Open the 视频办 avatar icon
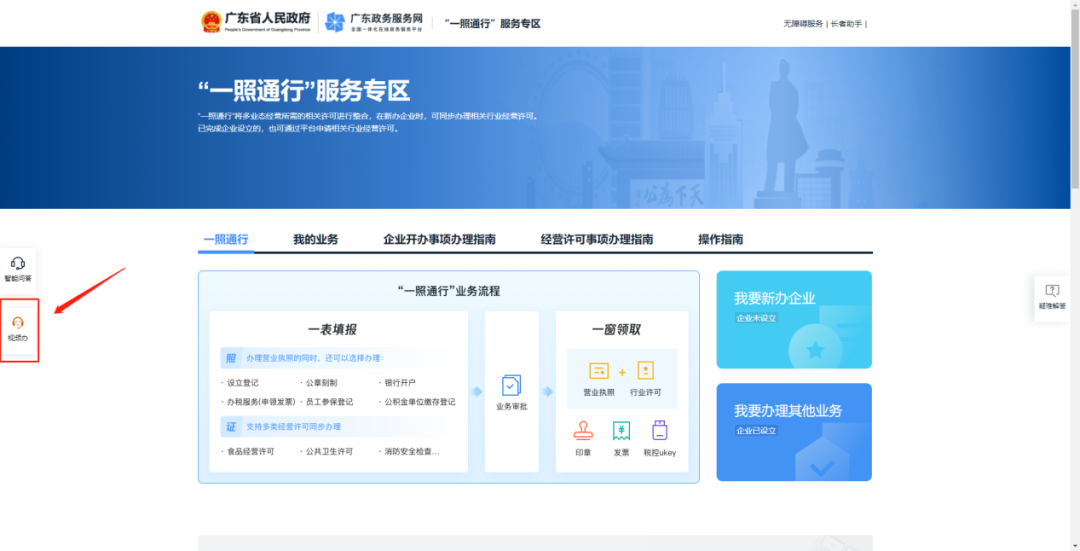 [x=18, y=322]
